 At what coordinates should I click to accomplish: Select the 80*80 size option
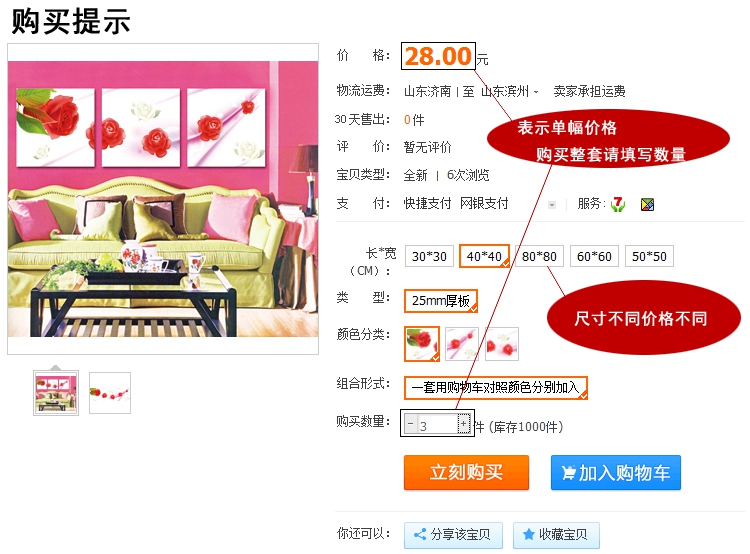pyautogui.click(x=539, y=256)
